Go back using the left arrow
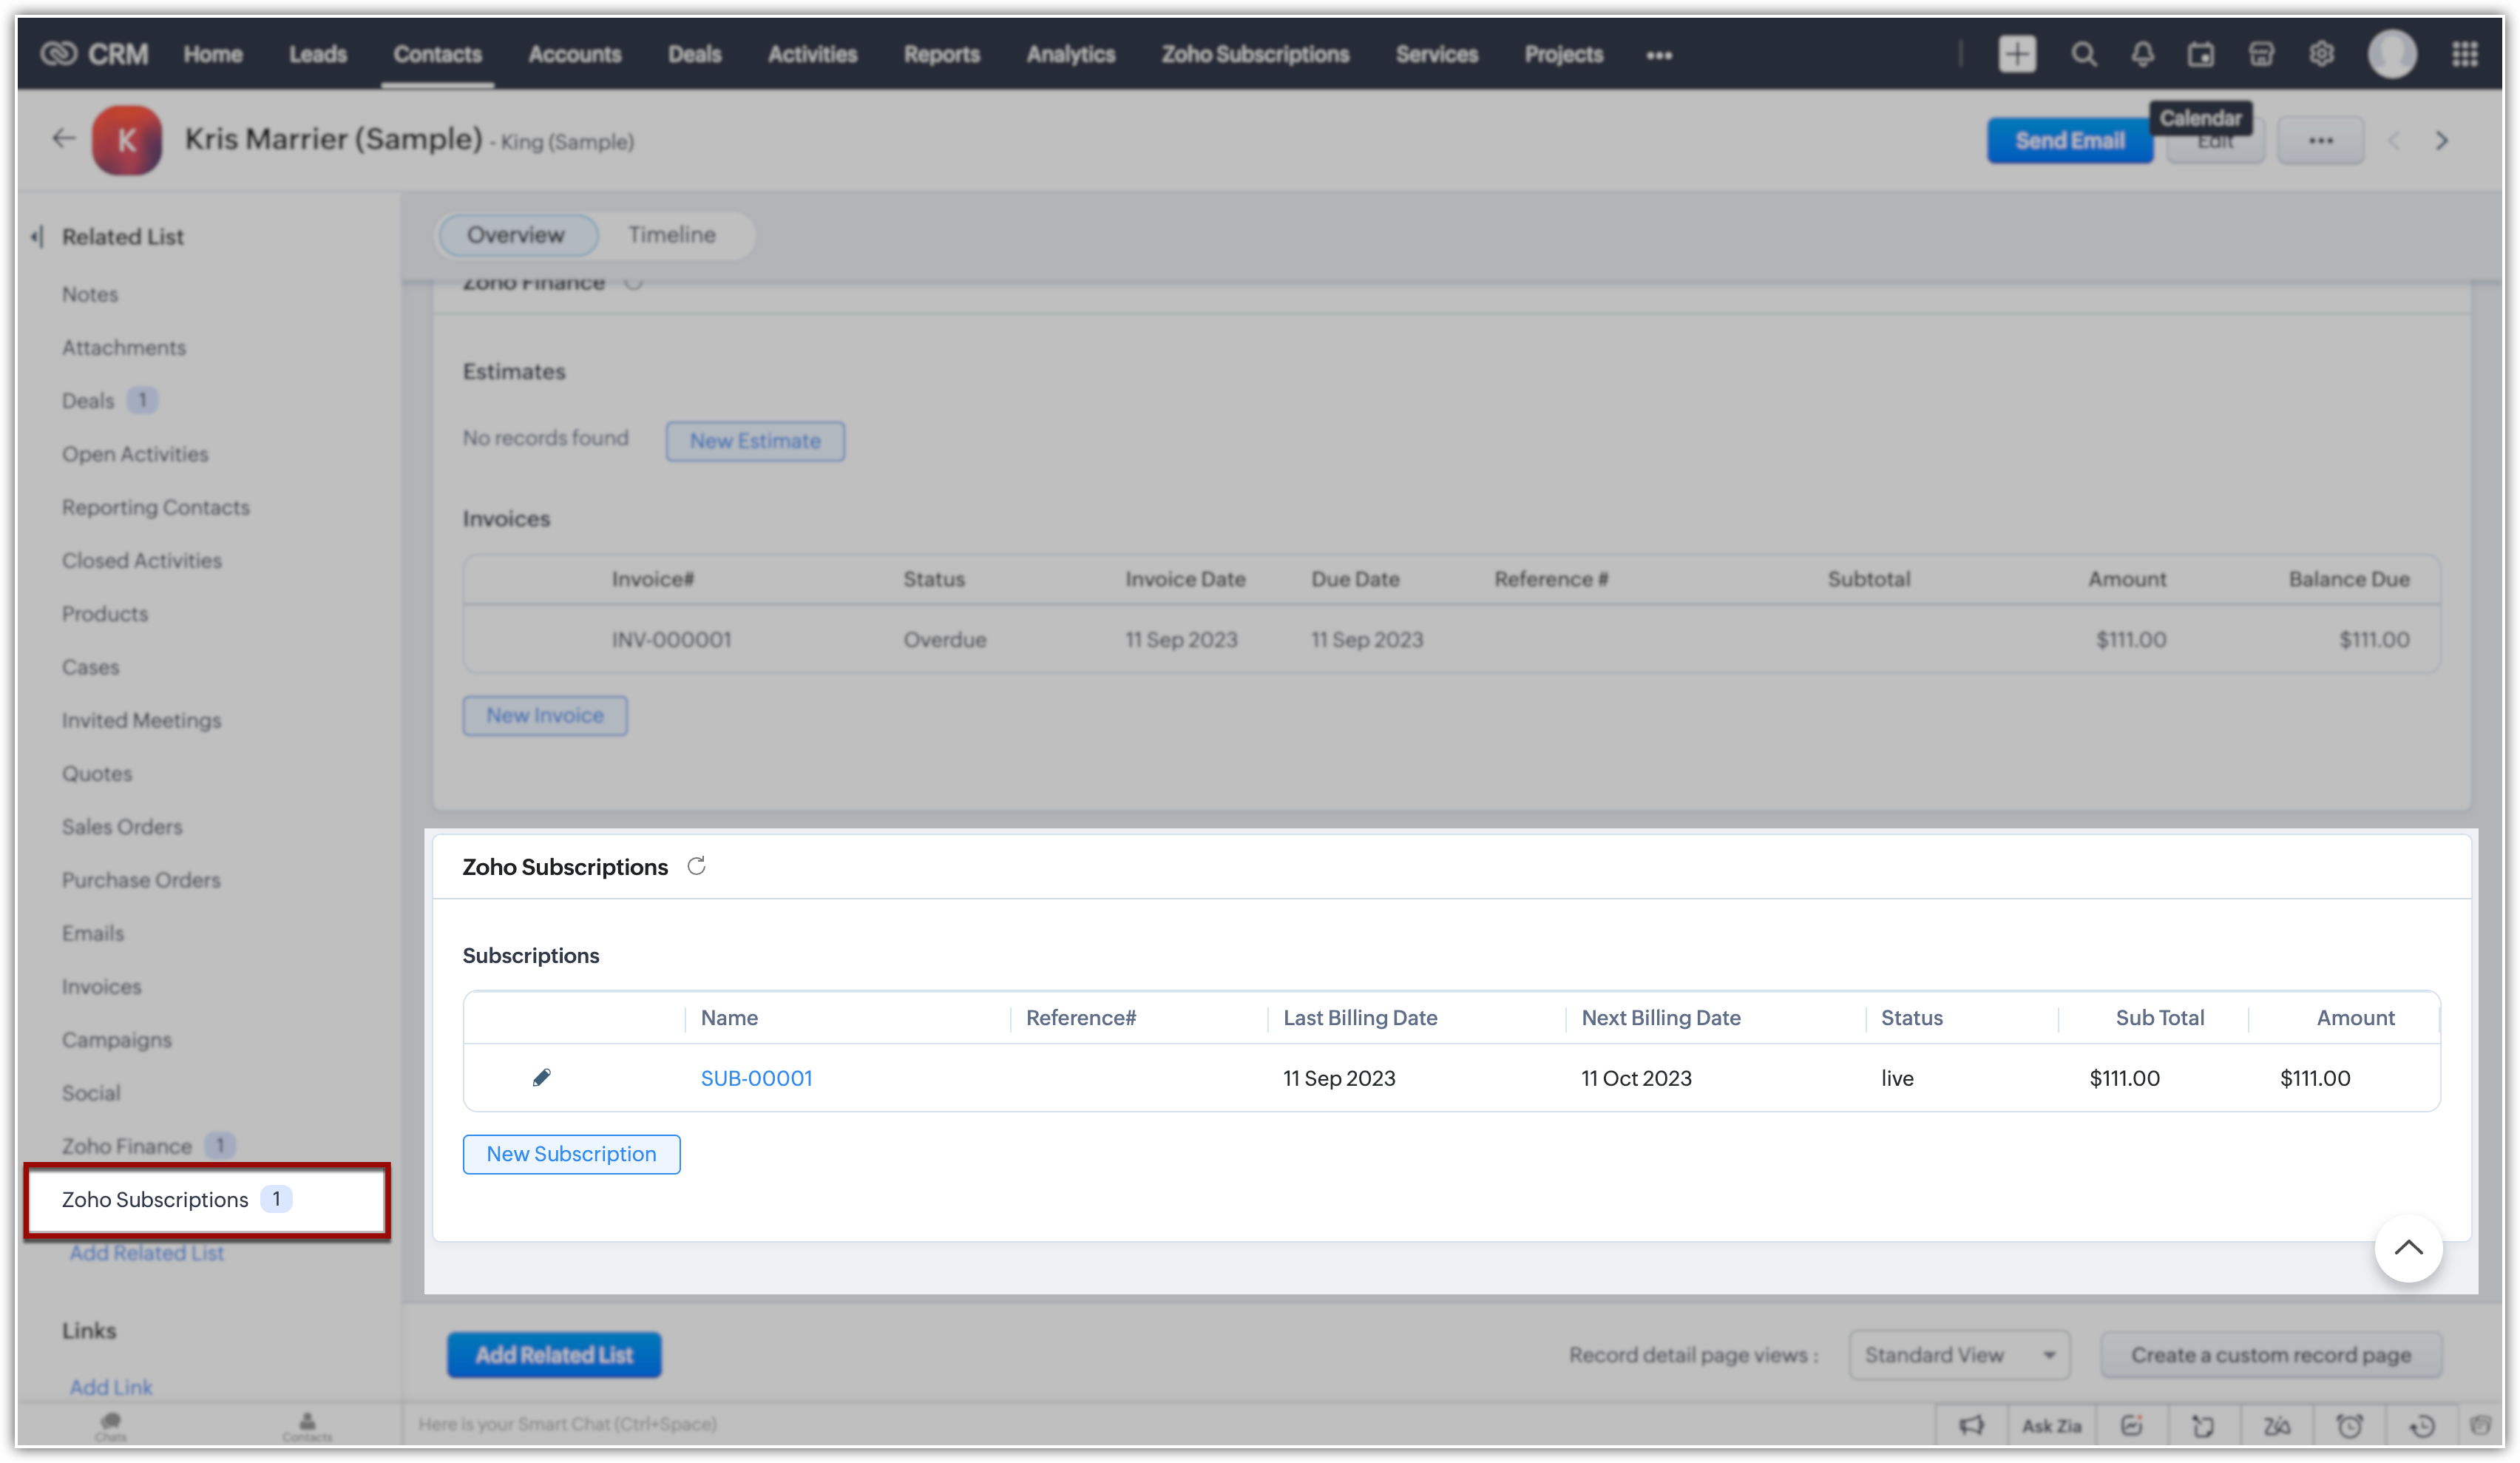The height and width of the screenshot is (1463, 2520). 64,139
